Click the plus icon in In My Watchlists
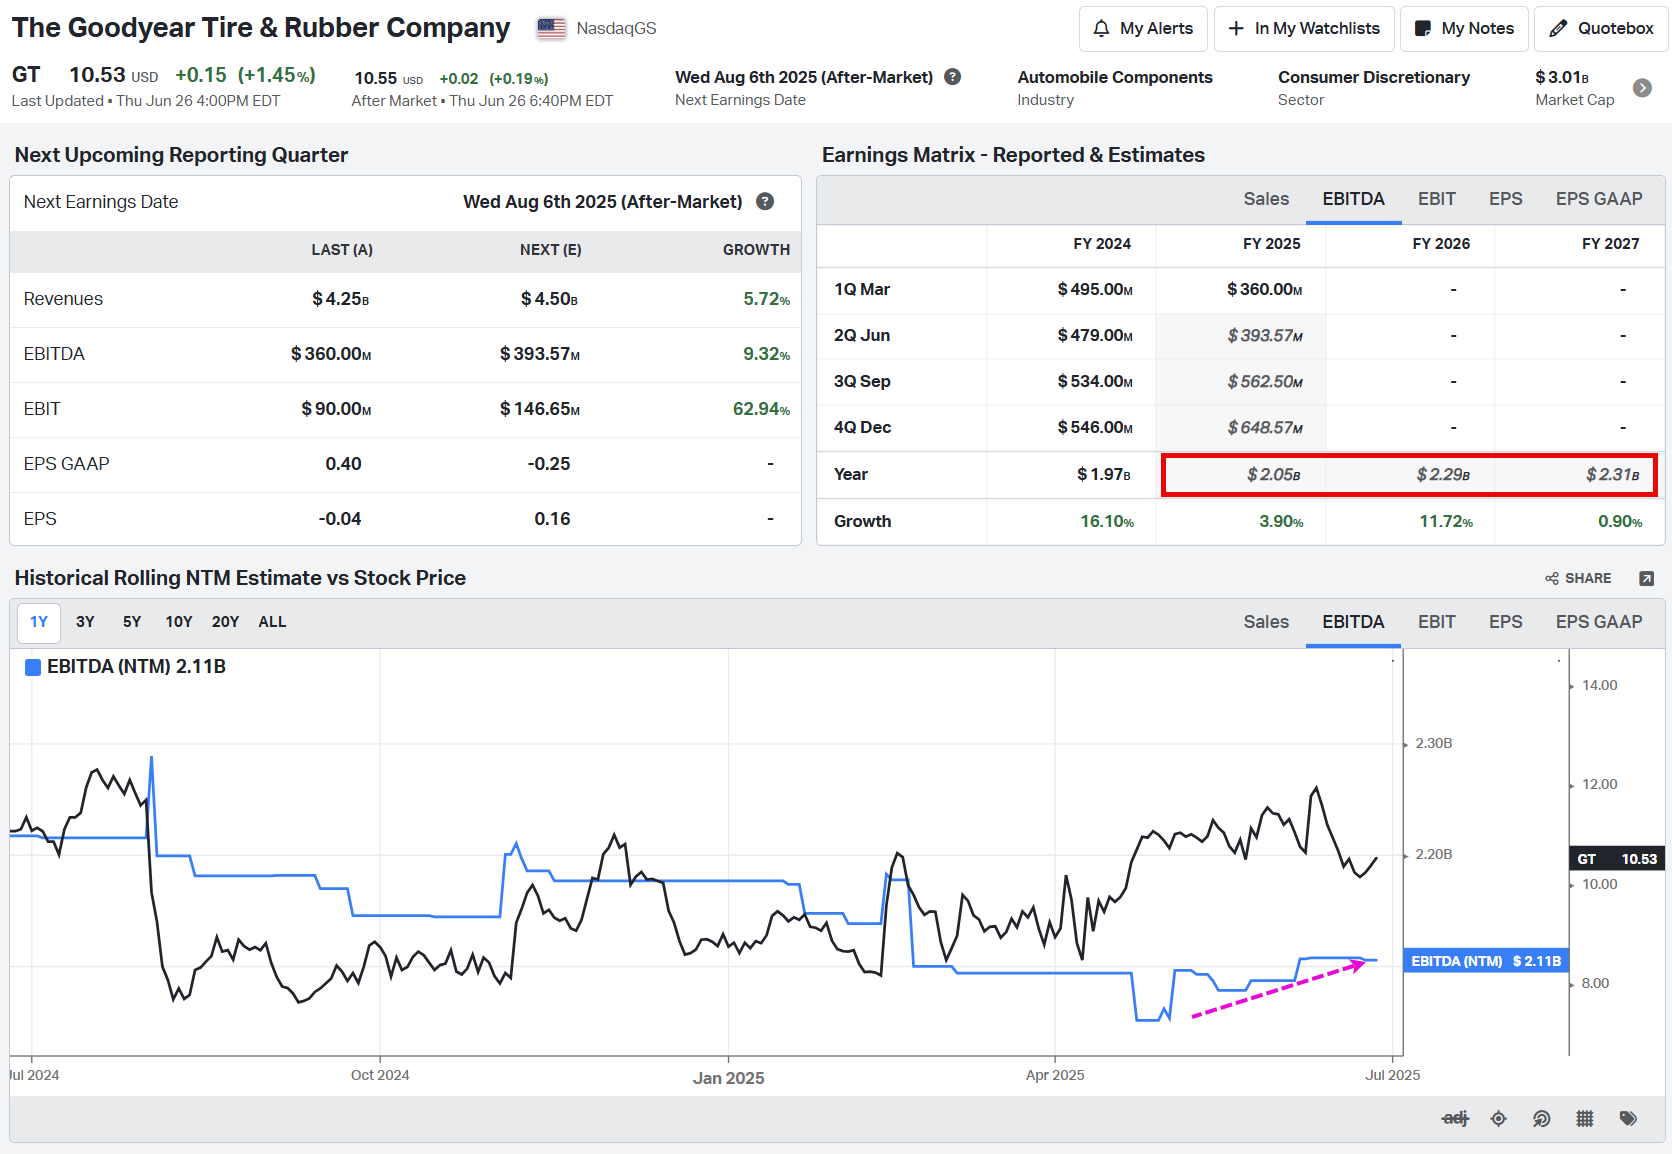Image resolution: width=1672 pixels, height=1154 pixels. [1236, 29]
